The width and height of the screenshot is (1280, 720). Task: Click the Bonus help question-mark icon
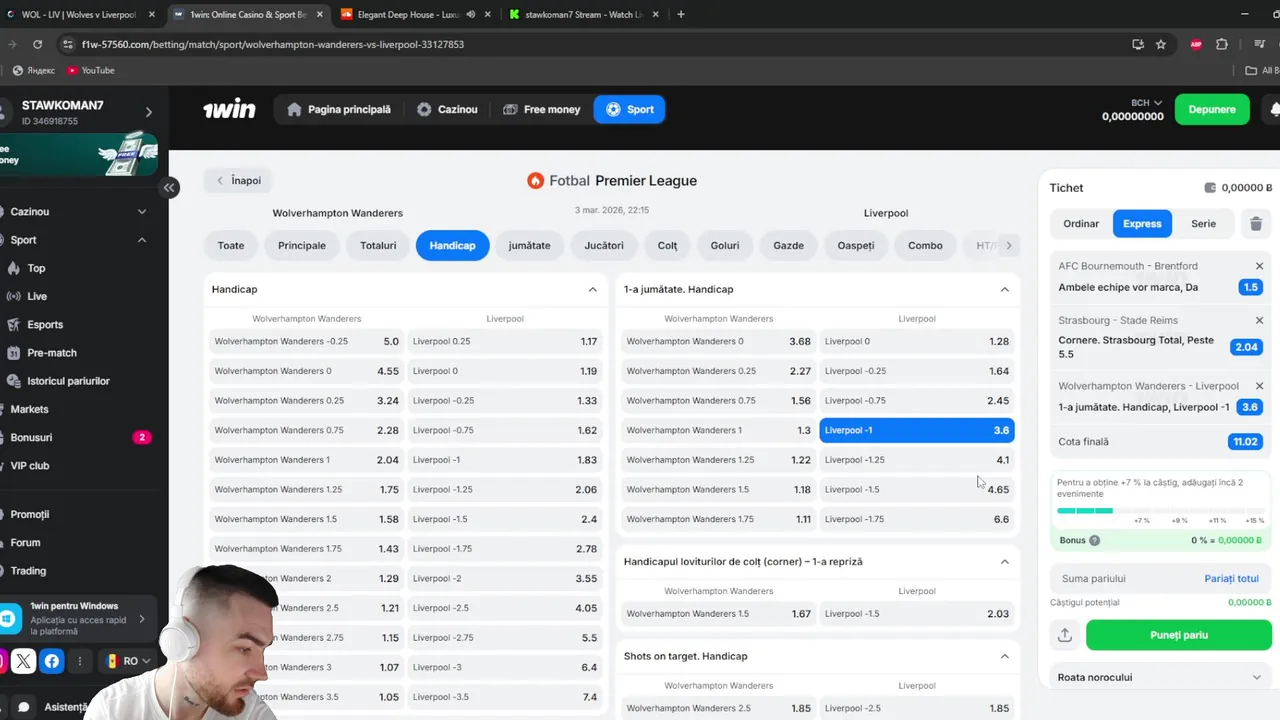pyautogui.click(x=1094, y=540)
